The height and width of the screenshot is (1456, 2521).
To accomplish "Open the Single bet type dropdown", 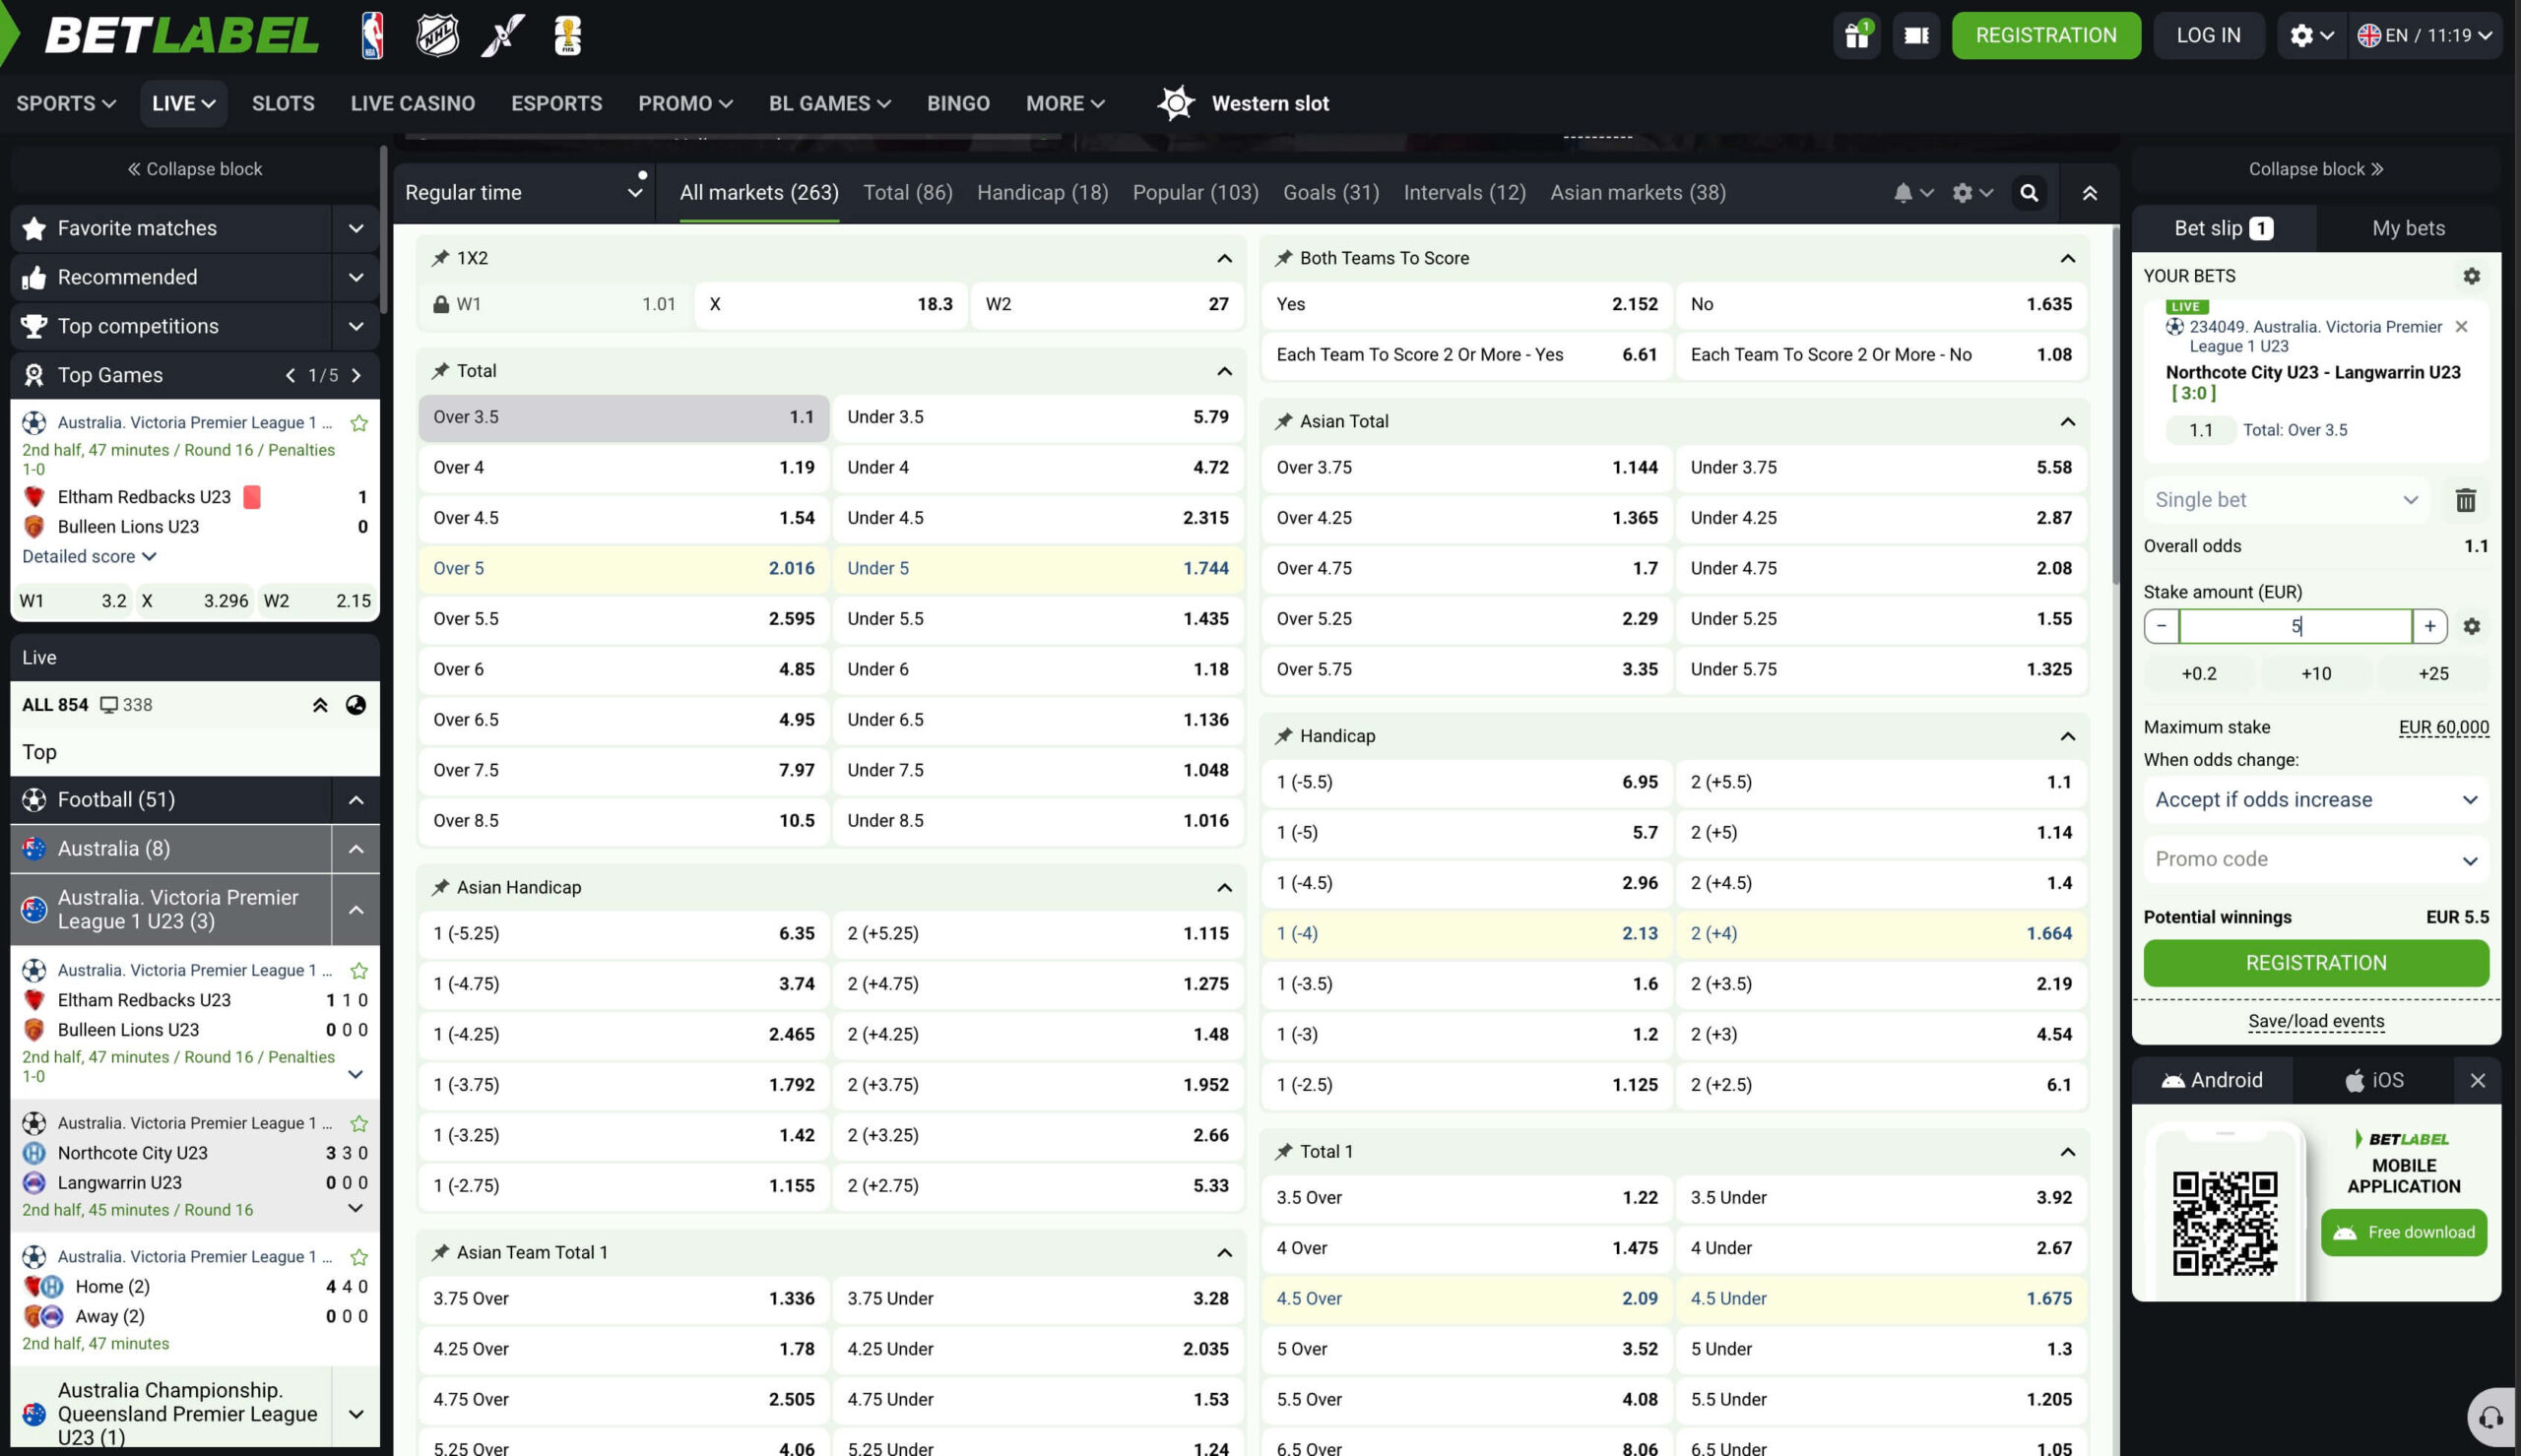I will click(x=2288, y=500).
